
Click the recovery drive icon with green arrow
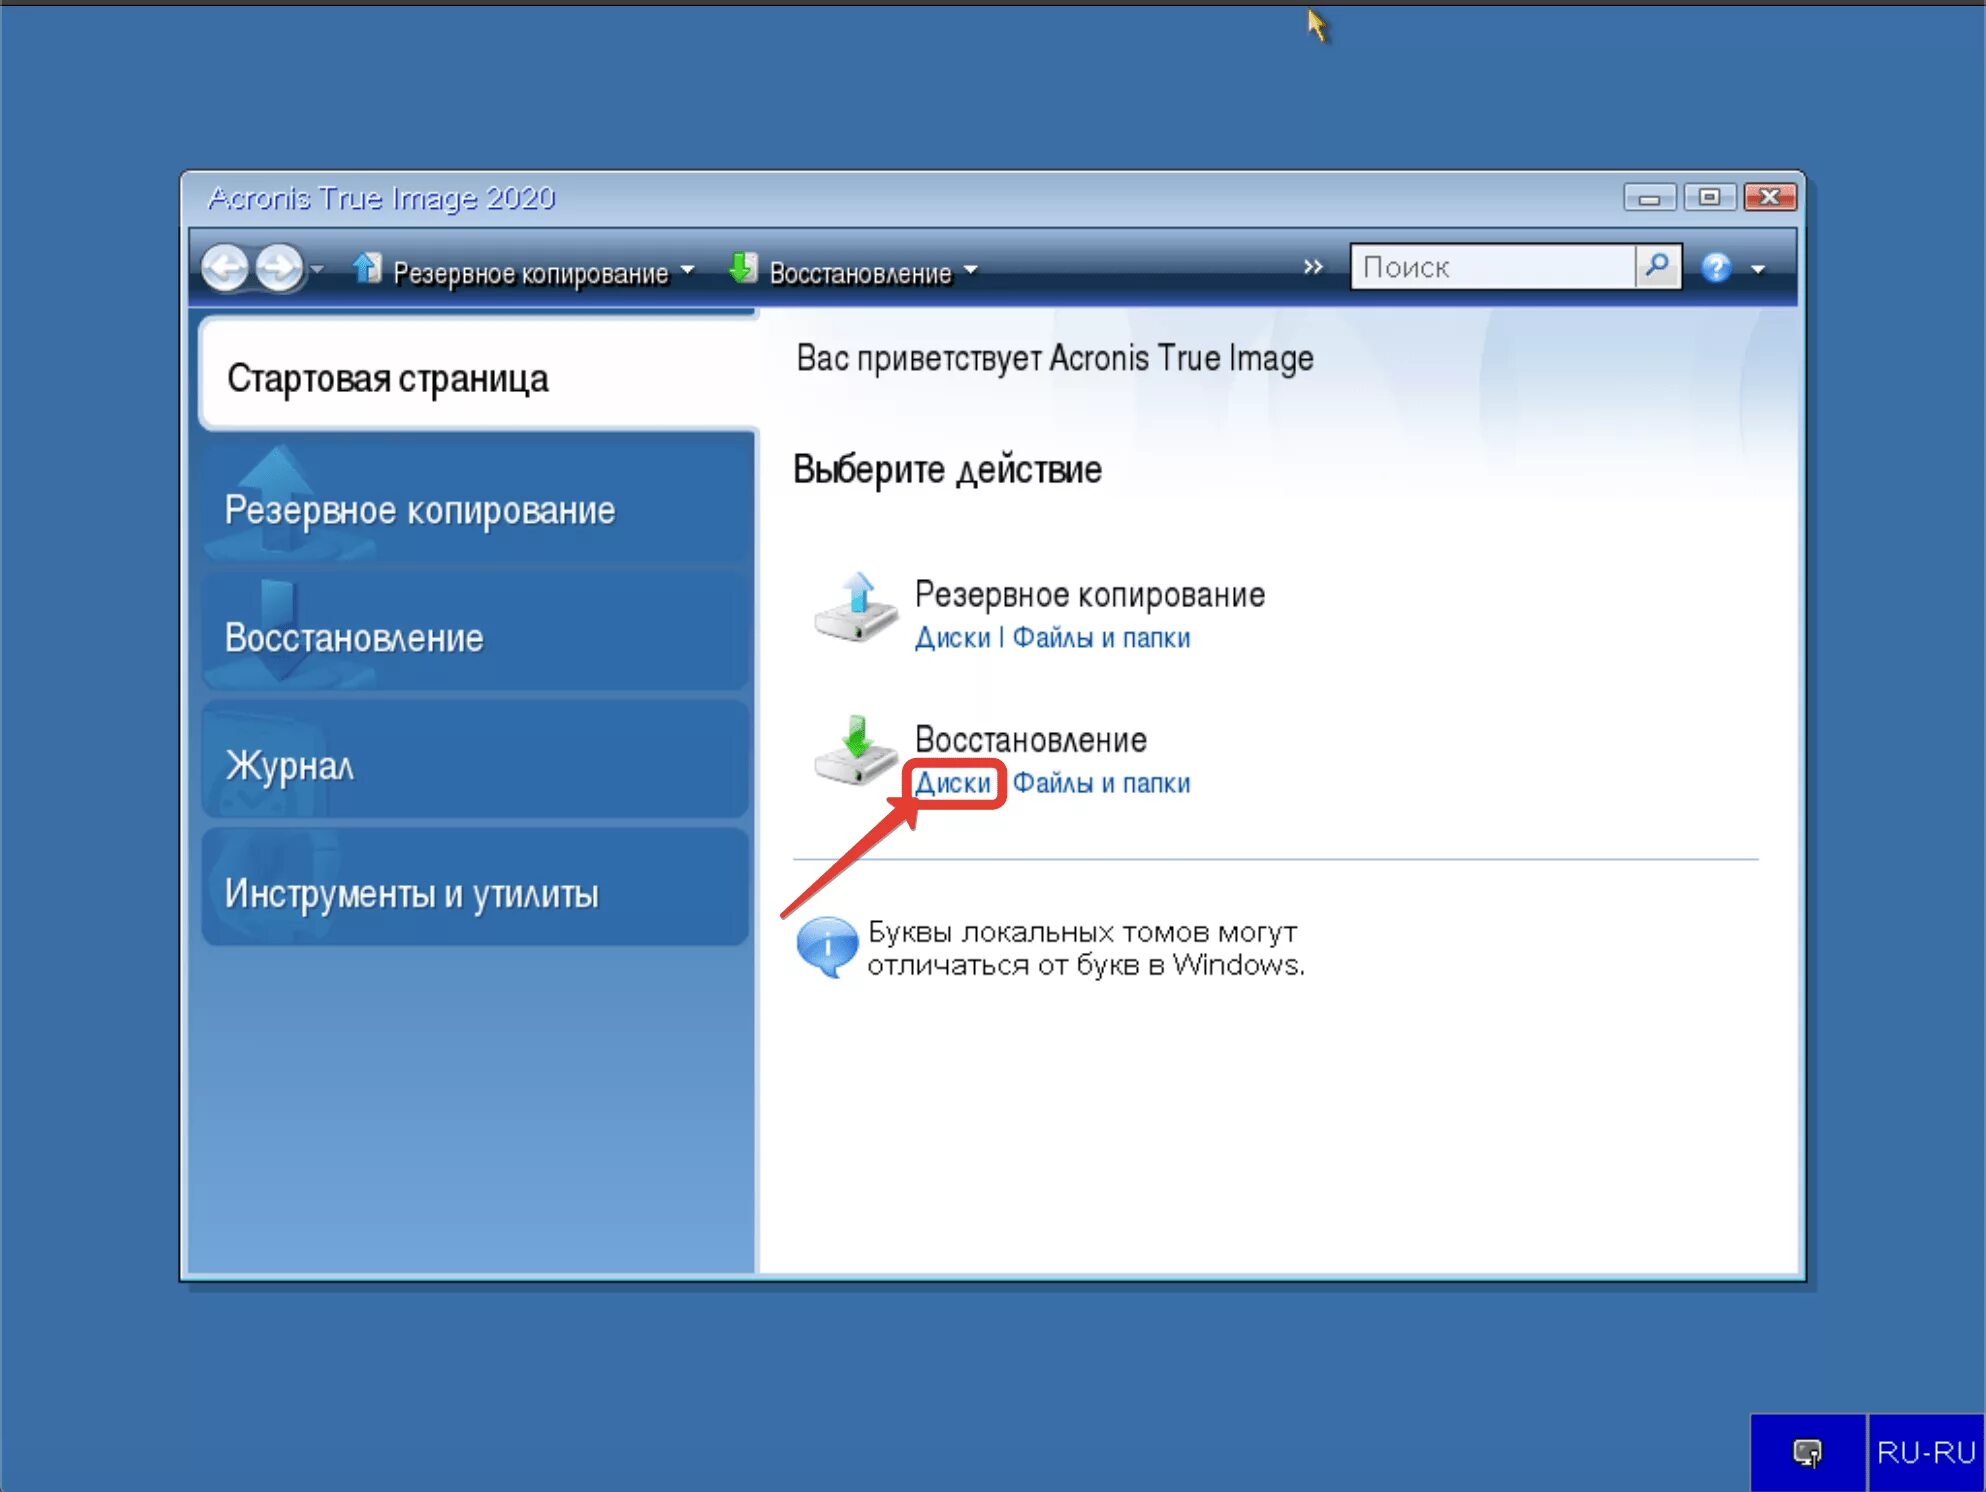tap(856, 751)
